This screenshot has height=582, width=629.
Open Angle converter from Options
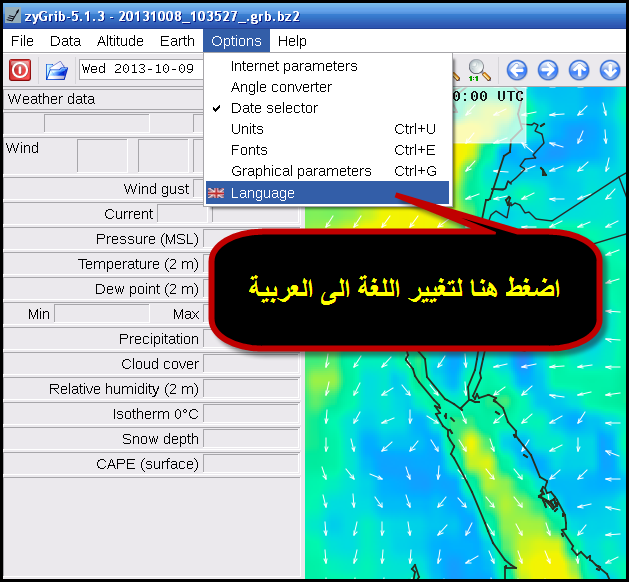[x=327, y=87]
